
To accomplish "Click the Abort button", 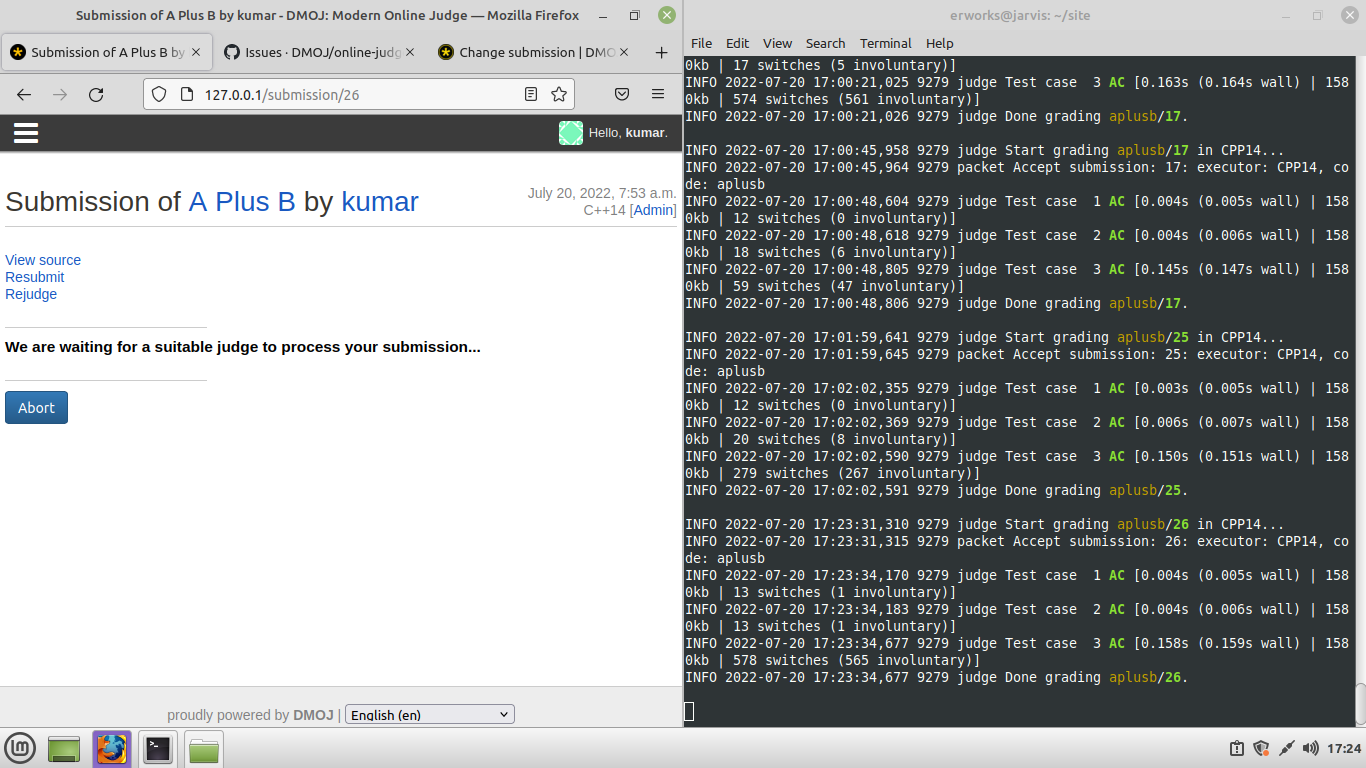I will coord(36,407).
